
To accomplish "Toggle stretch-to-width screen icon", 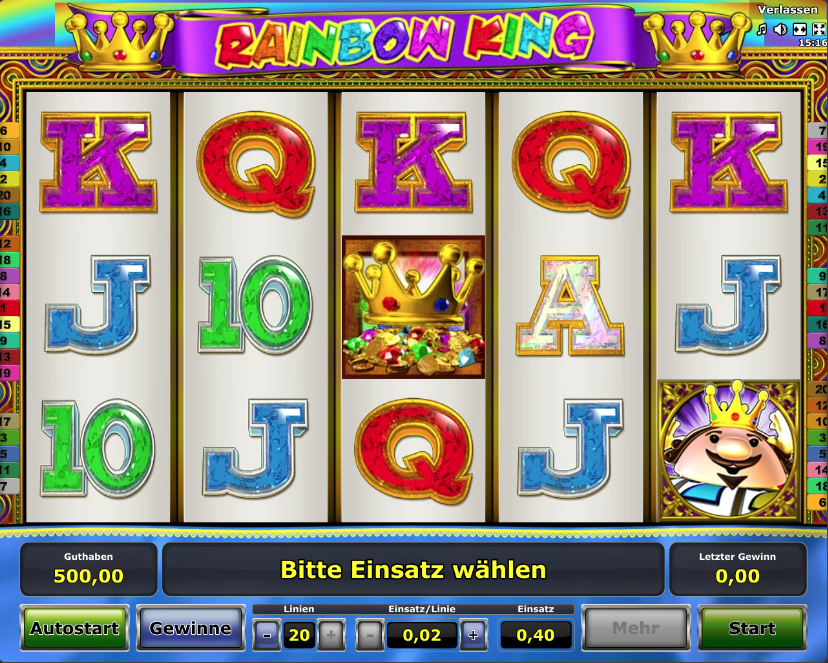I will pos(799,30).
